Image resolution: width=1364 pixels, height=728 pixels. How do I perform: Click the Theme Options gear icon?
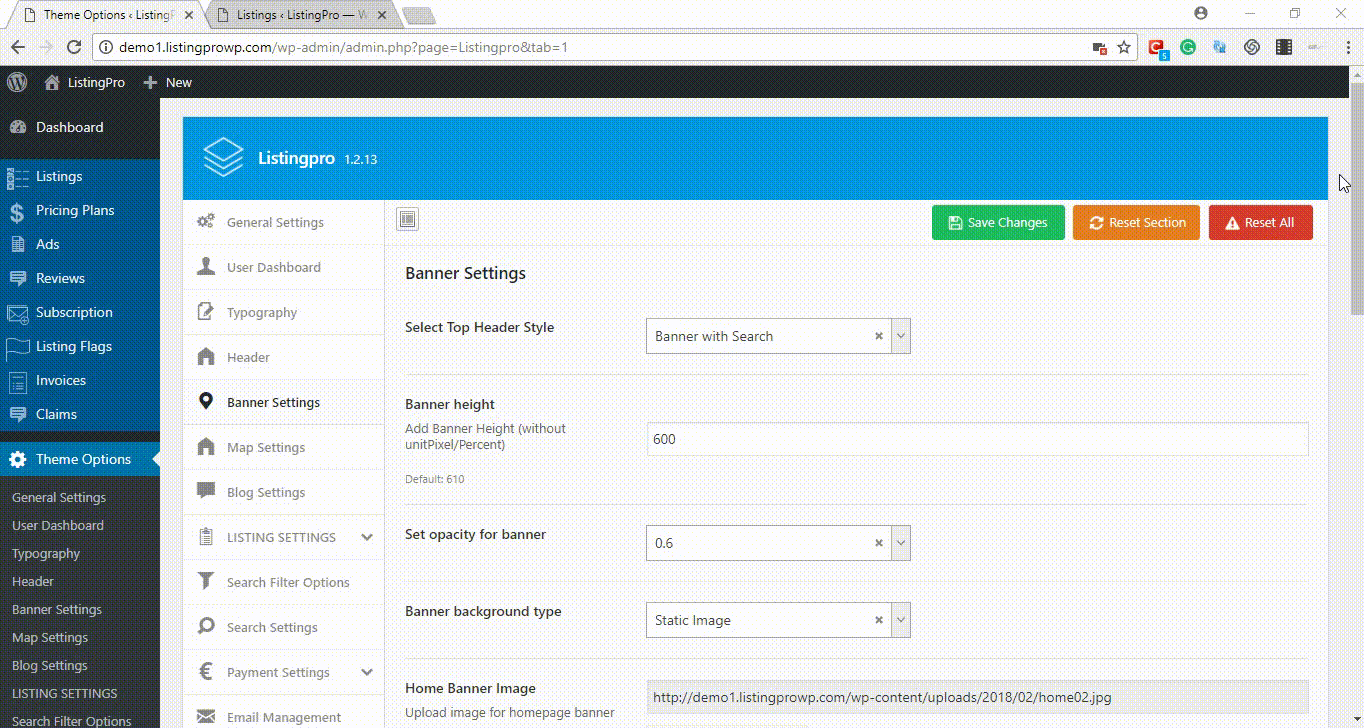coord(17,459)
